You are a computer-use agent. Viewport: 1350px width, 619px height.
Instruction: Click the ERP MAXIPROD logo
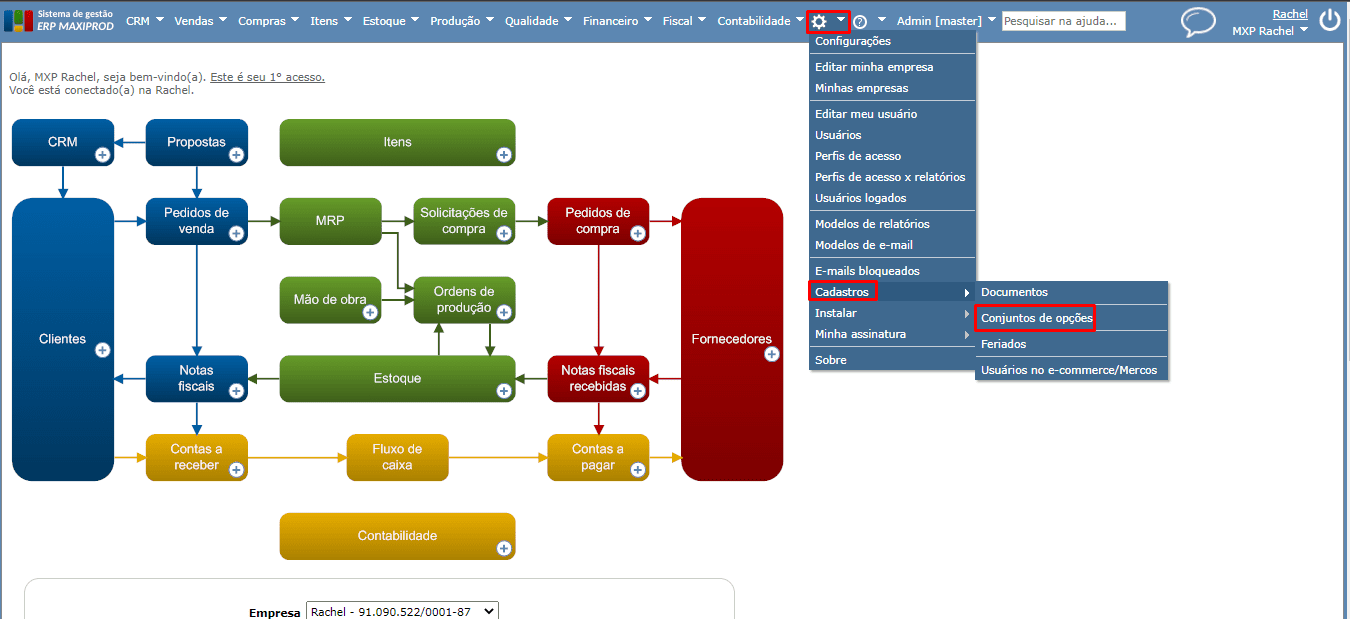click(59, 20)
